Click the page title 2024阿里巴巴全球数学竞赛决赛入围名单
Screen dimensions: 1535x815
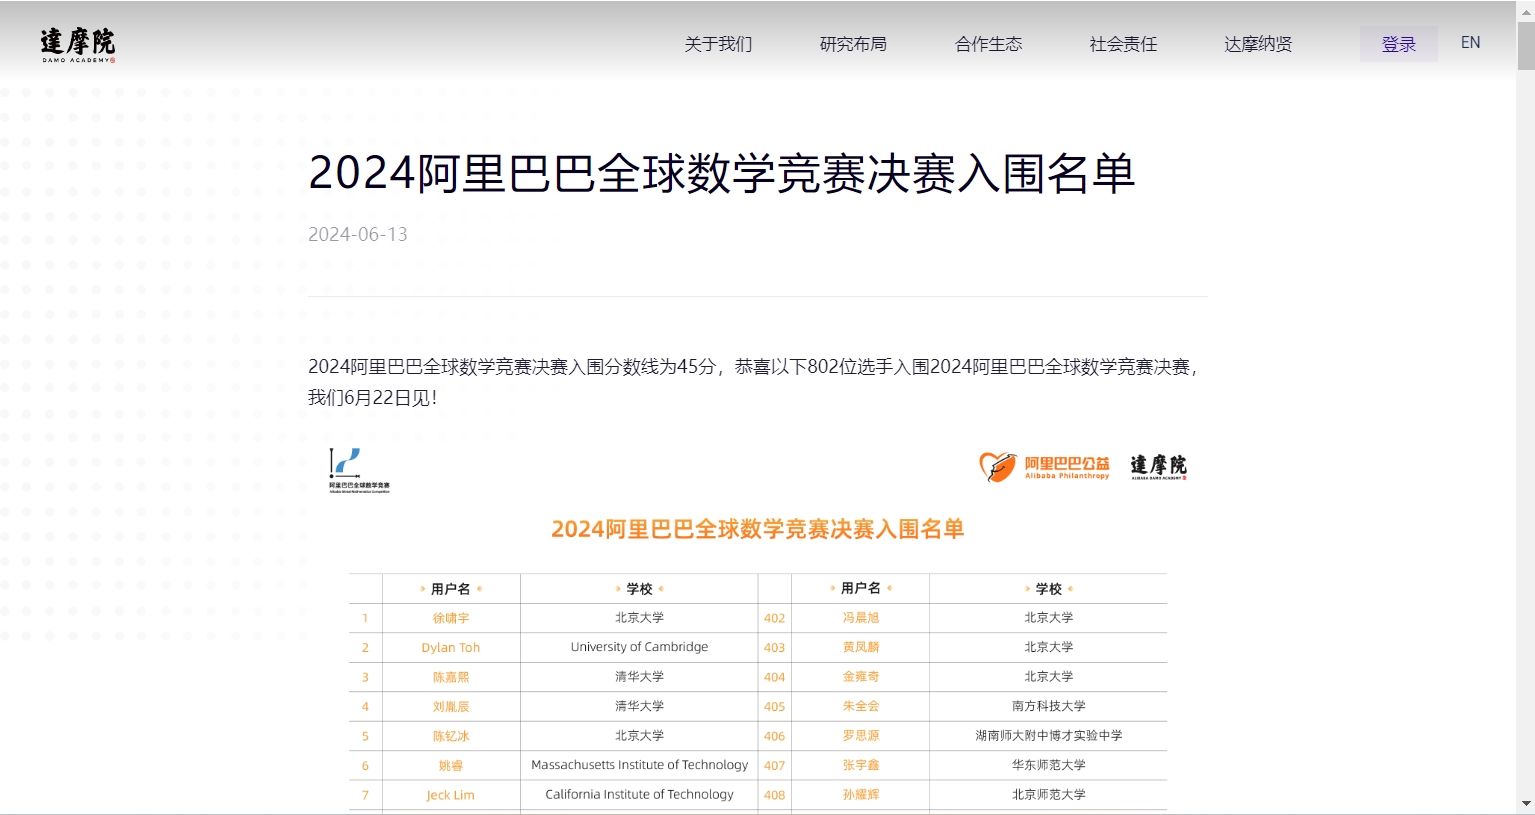(x=721, y=173)
